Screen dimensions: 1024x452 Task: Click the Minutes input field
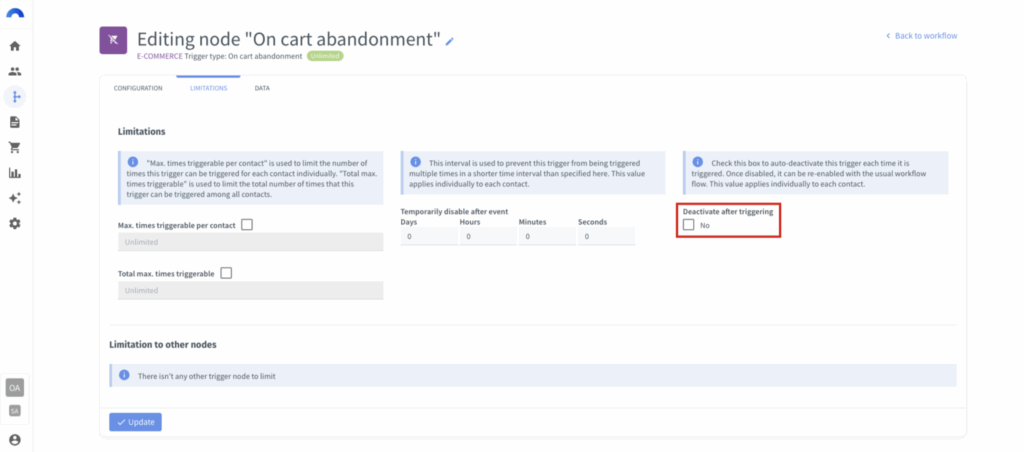545,237
